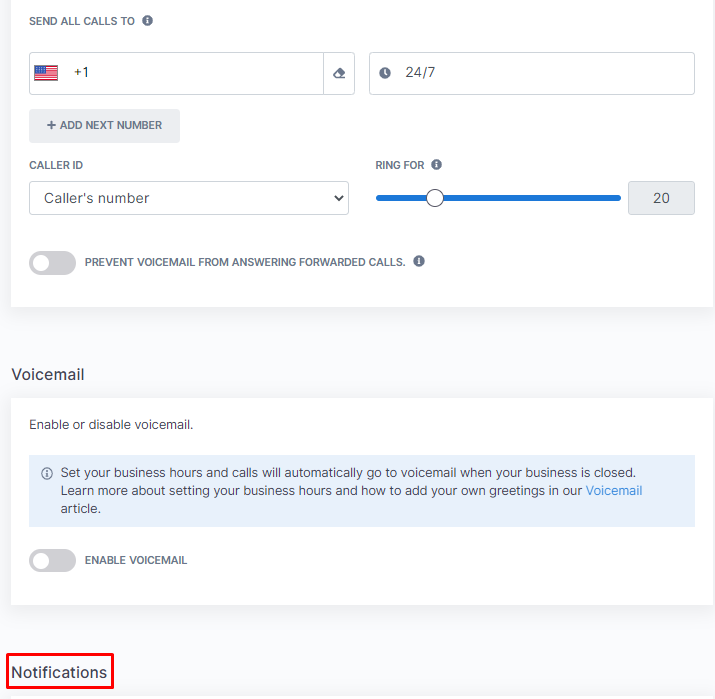The image size is (715, 699).
Task: Click the info icon next to Ring For
Action: pos(436,165)
